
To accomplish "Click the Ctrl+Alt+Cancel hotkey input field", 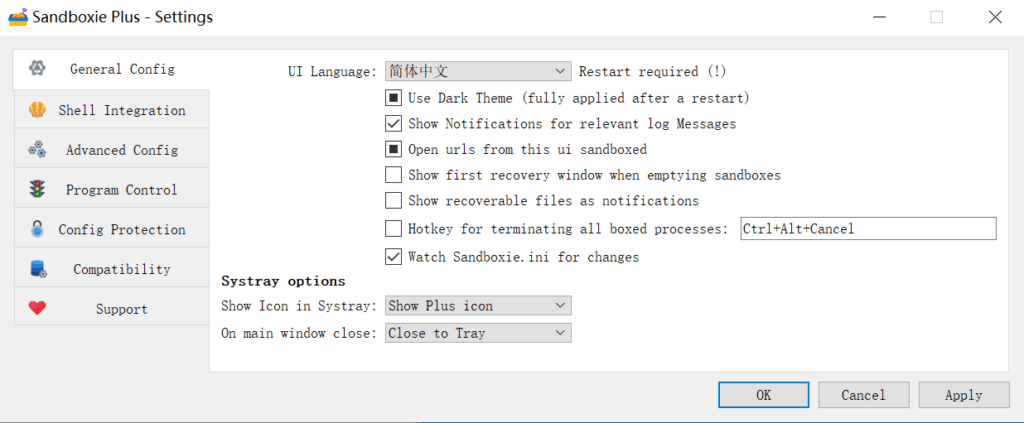I will pos(867,229).
